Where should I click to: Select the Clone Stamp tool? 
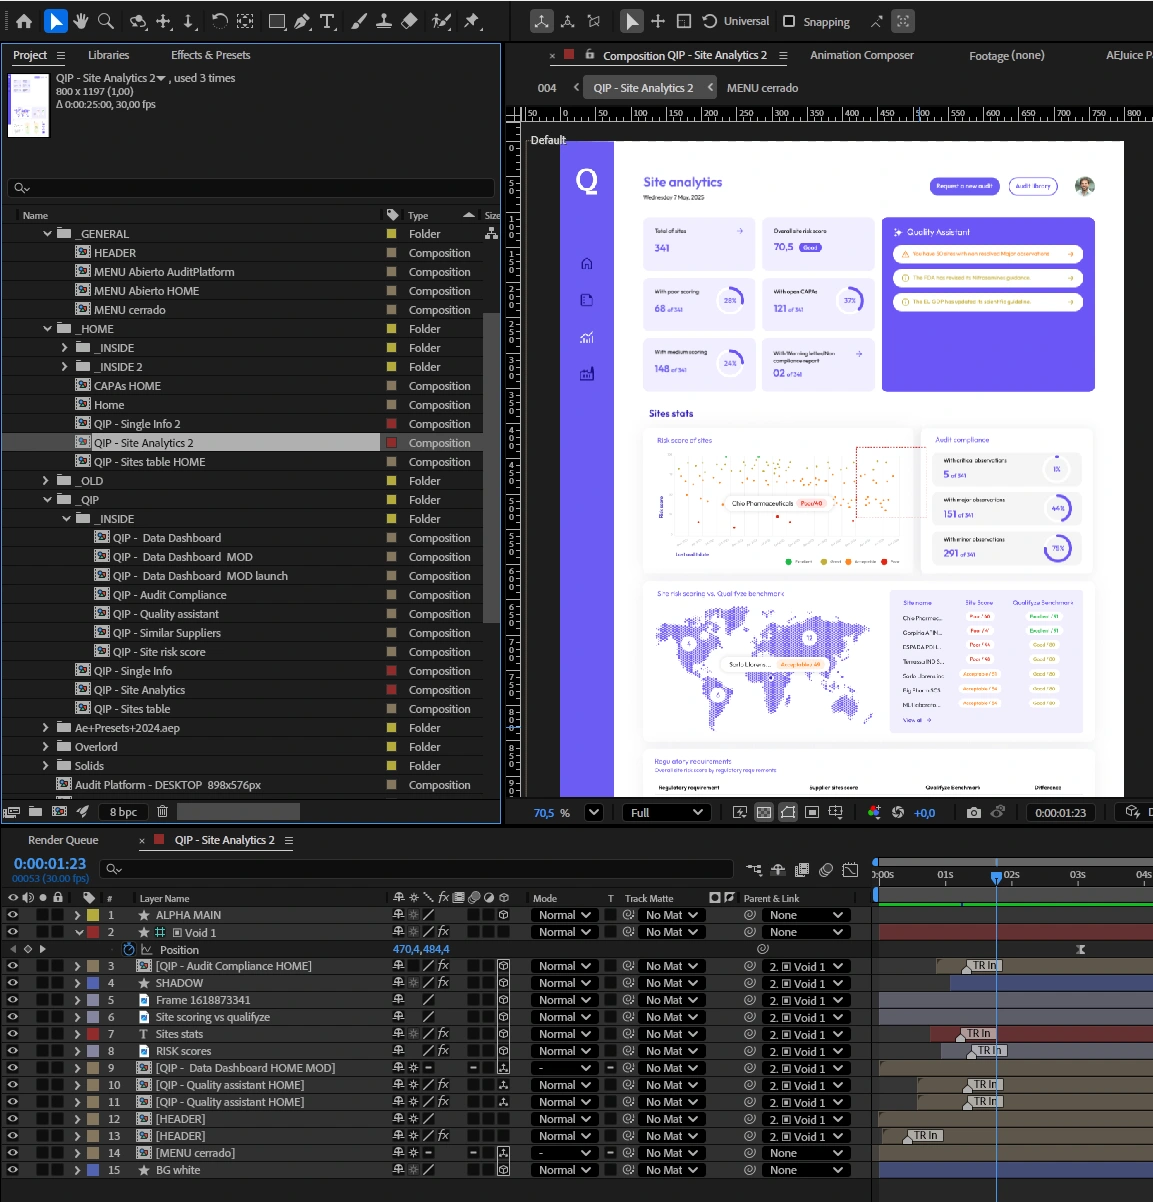[x=384, y=20]
